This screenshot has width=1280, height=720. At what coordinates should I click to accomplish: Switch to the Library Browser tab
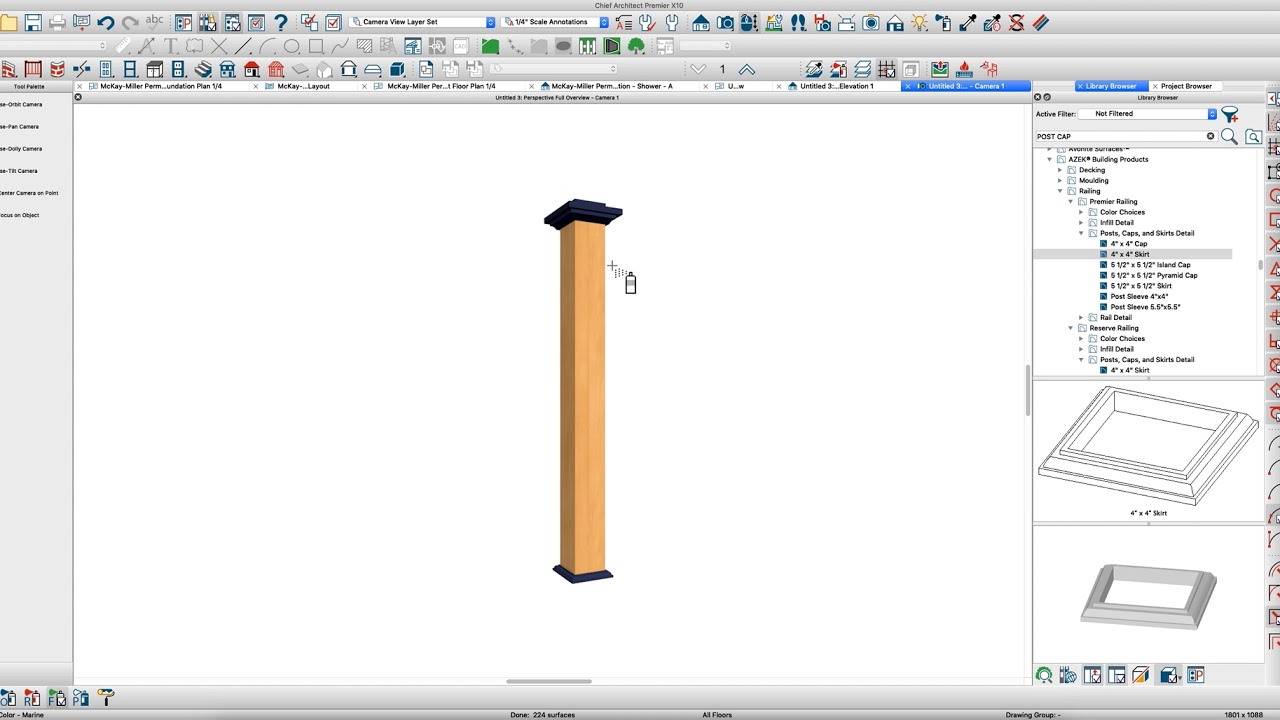coord(1110,86)
